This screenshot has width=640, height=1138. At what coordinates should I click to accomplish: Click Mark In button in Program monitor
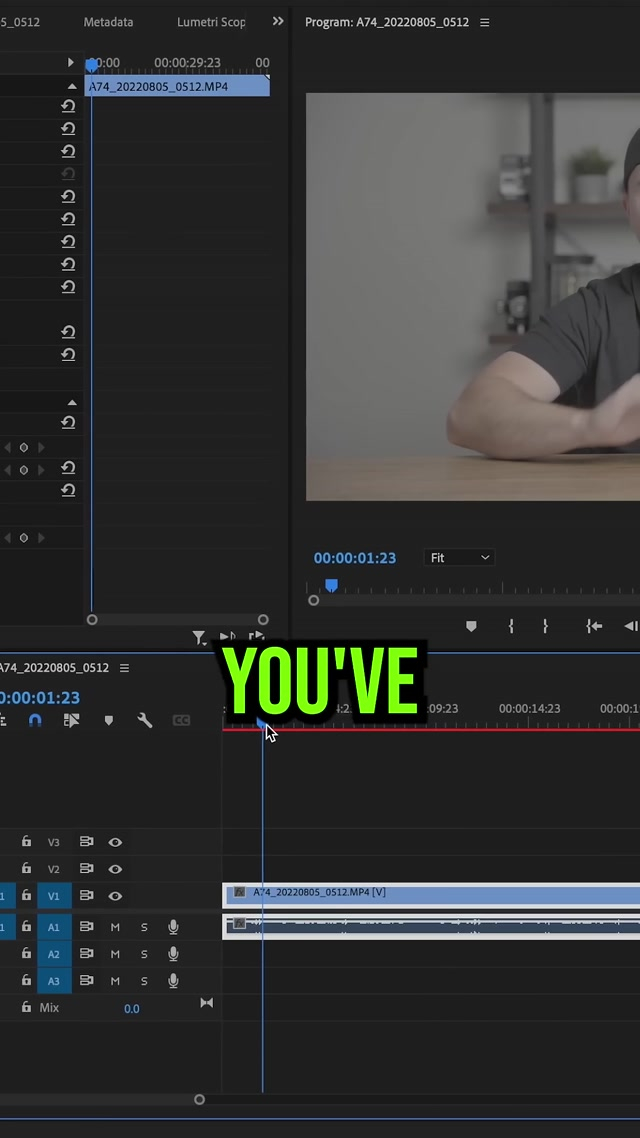pos(511,626)
